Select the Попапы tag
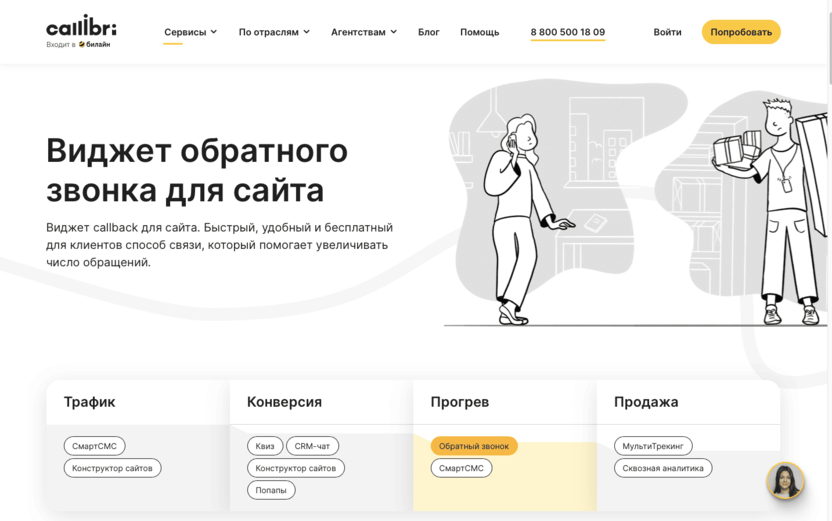832x521 pixels. pos(271,490)
